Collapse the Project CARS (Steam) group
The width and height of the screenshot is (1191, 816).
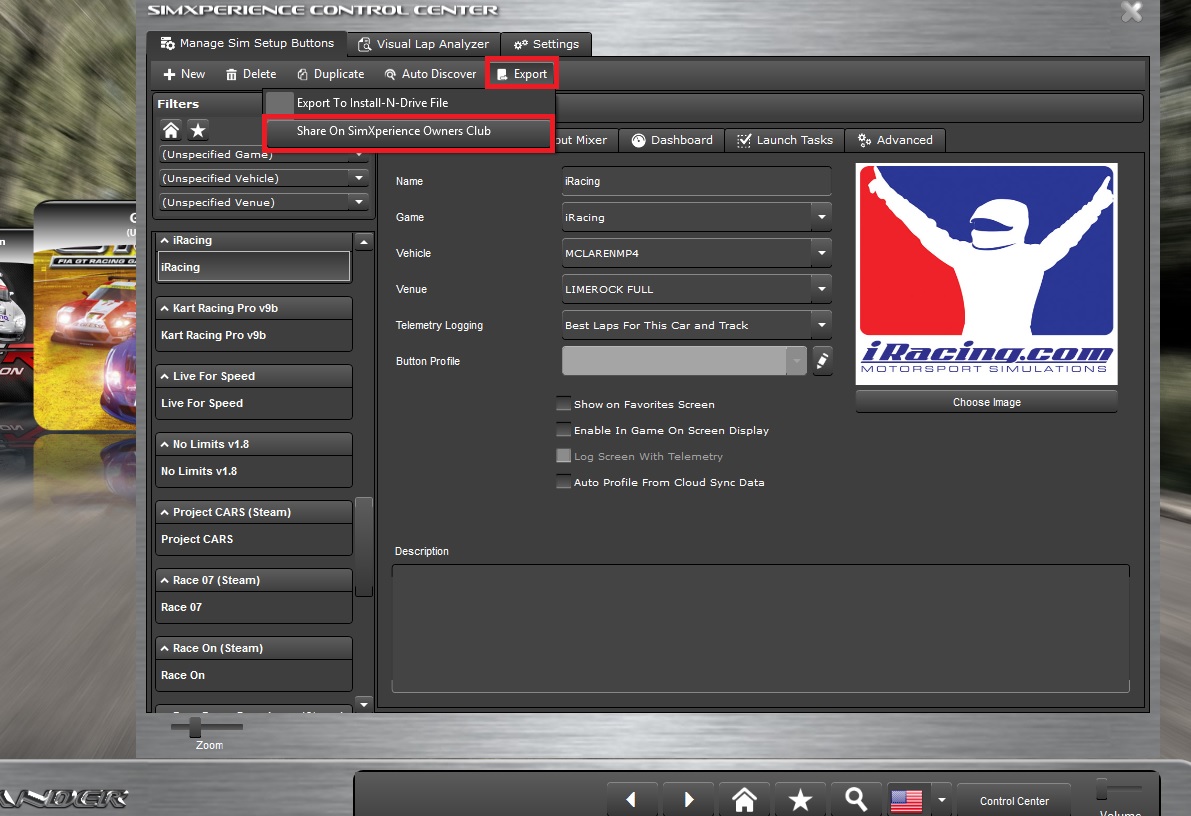click(x=165, y=512)
